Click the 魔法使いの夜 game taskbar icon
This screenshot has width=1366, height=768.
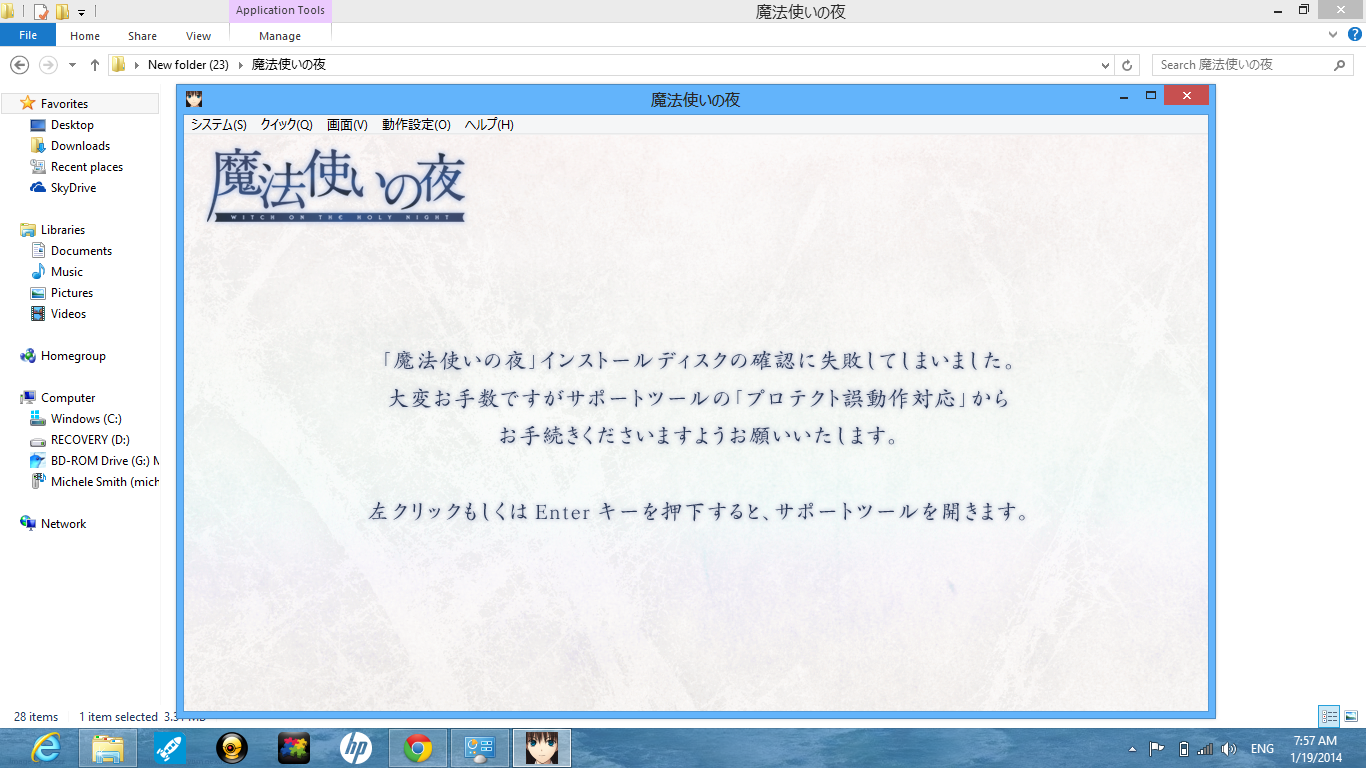click(x=542, y=748)
